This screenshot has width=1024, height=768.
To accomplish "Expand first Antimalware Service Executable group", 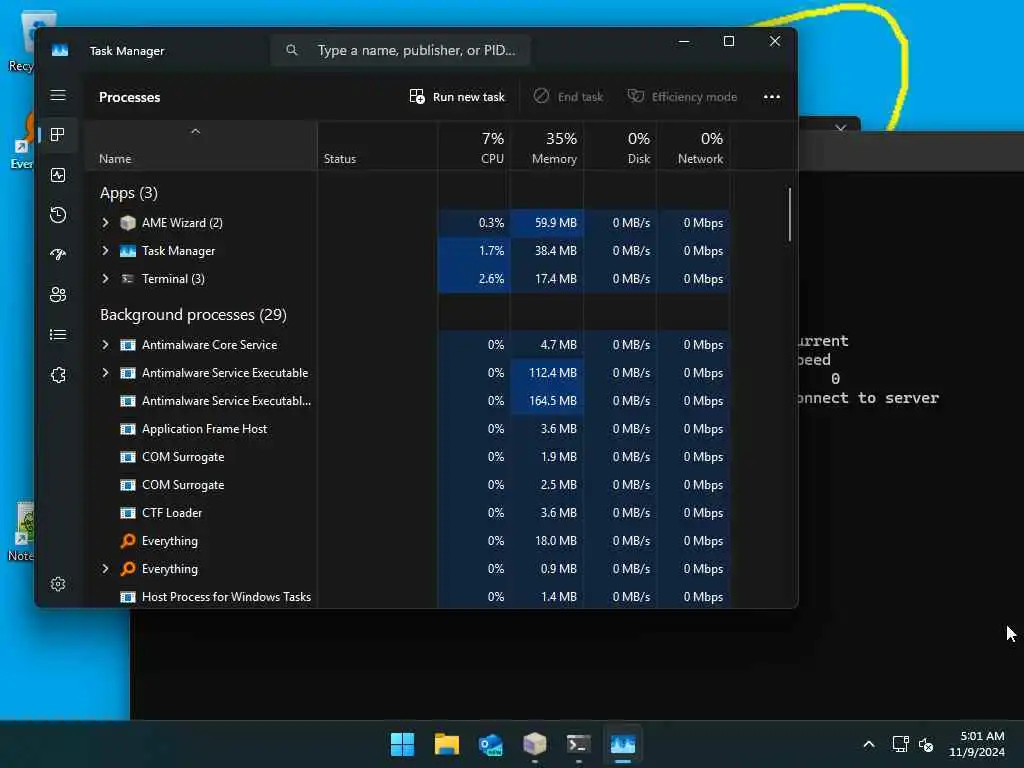I will tap(105, 373).
